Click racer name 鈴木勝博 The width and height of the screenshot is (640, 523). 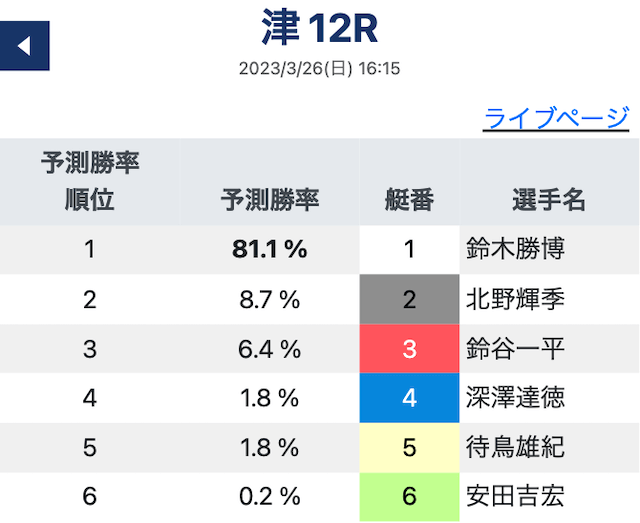(x=515, y=249)
